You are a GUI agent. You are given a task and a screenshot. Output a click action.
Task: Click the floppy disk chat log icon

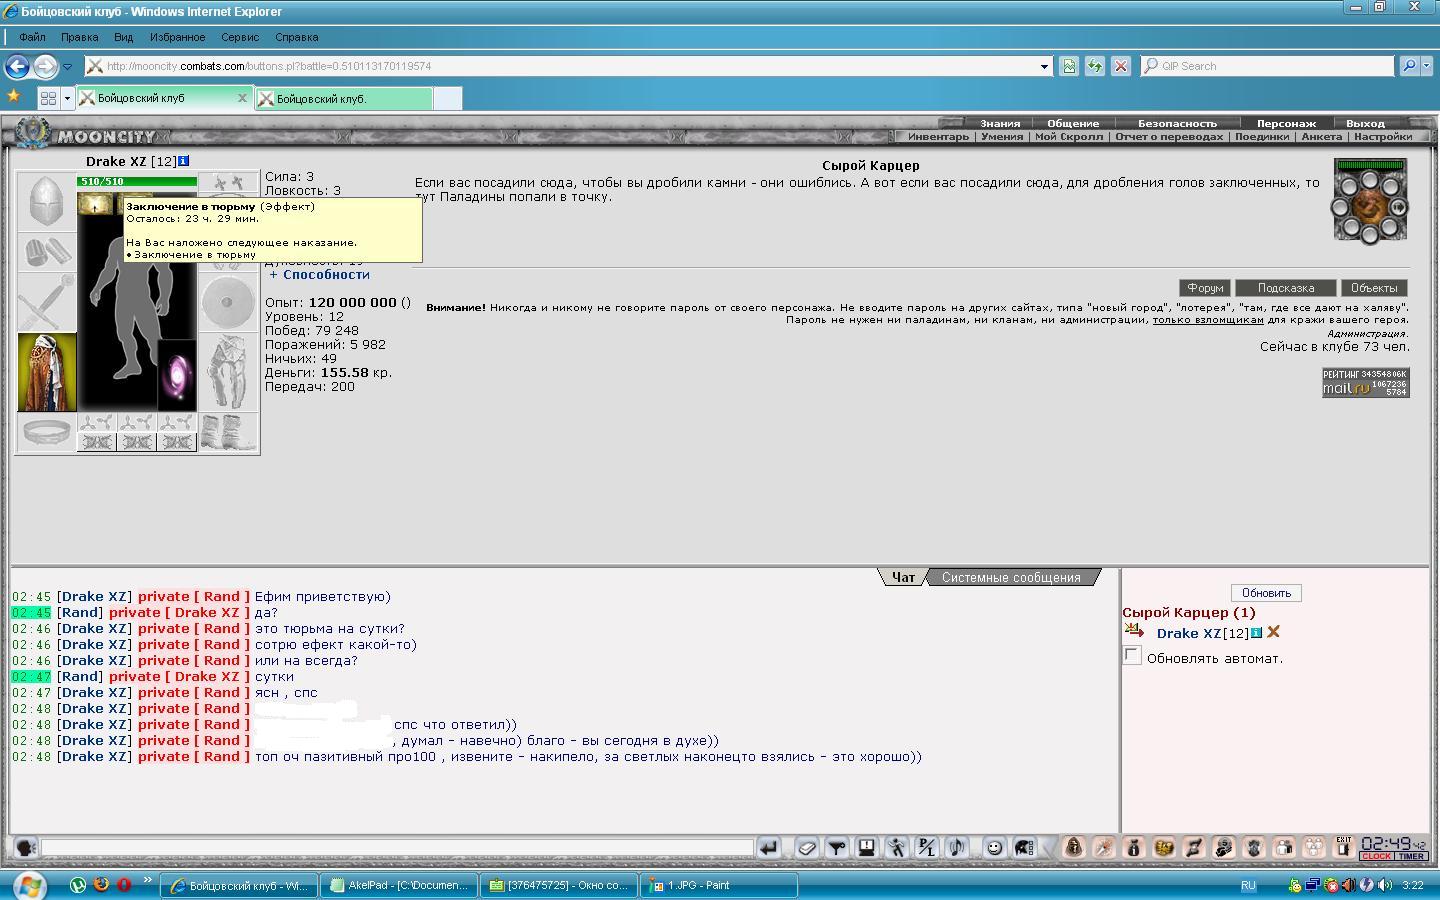866,848
